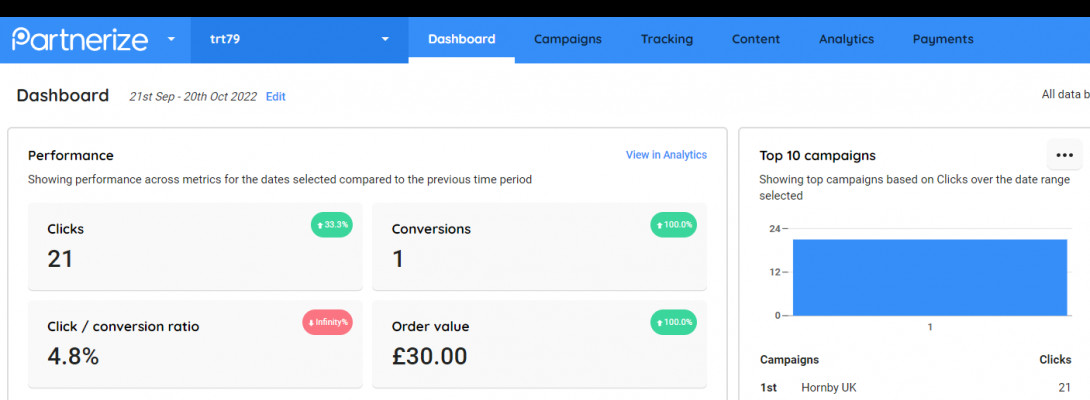The image size is (1090, 400).
Task: Open the dropdown arrow beside Partnerize logo
Action: click(171, 39)
